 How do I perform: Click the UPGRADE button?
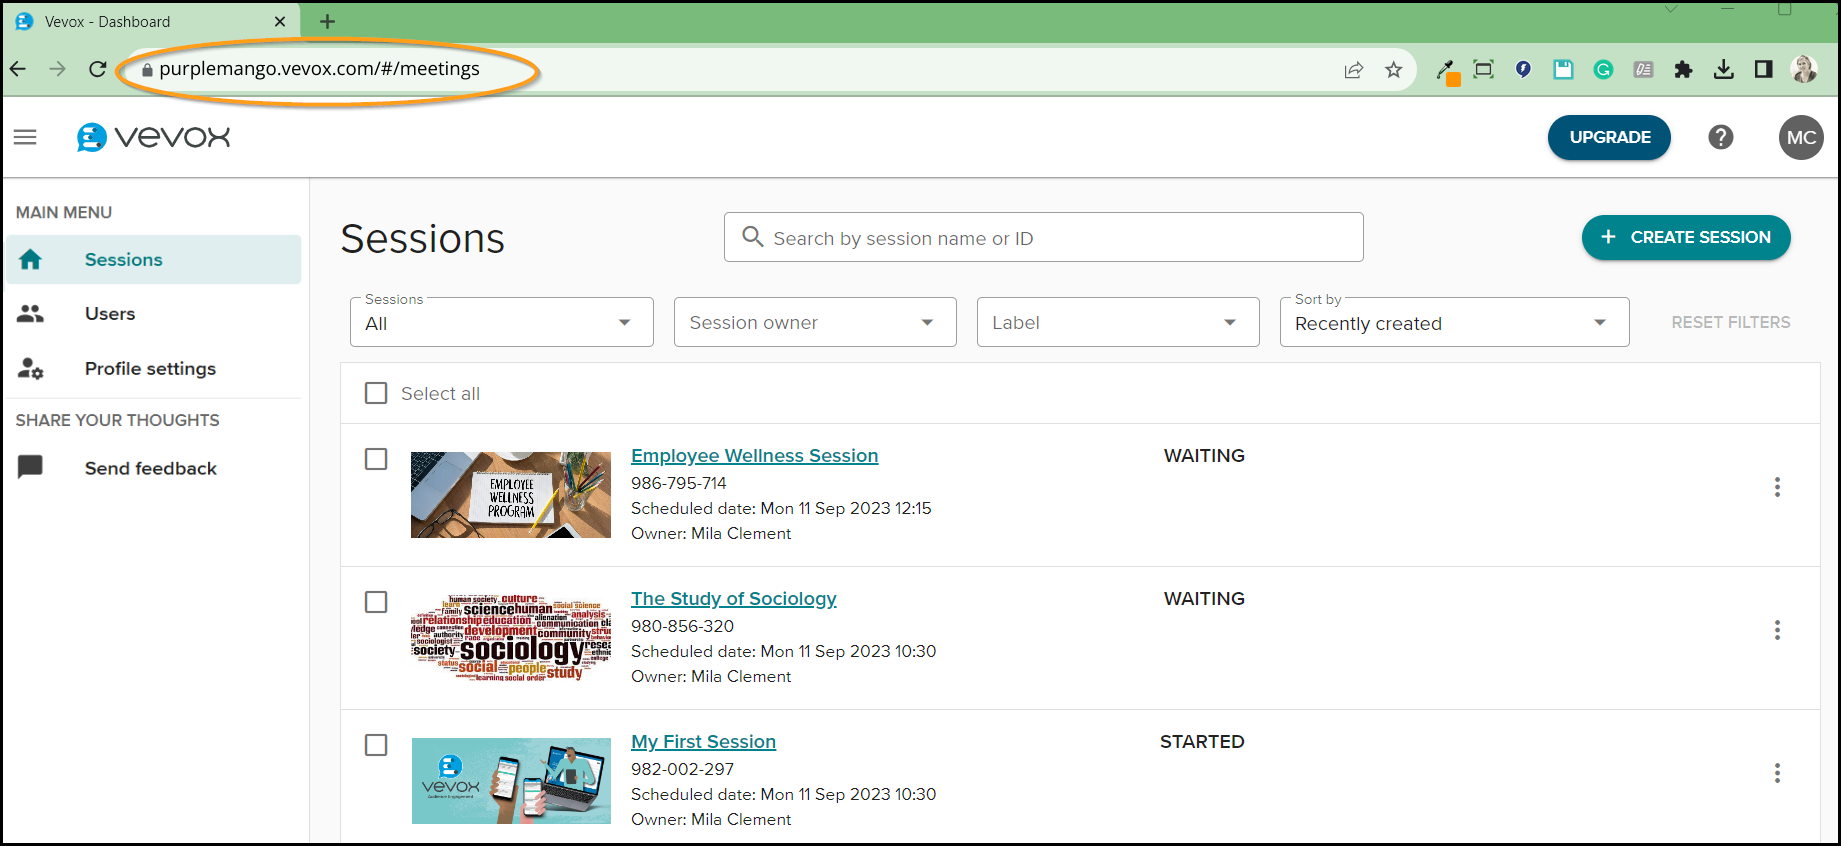pyautogui.click(x=1609, y=137)
